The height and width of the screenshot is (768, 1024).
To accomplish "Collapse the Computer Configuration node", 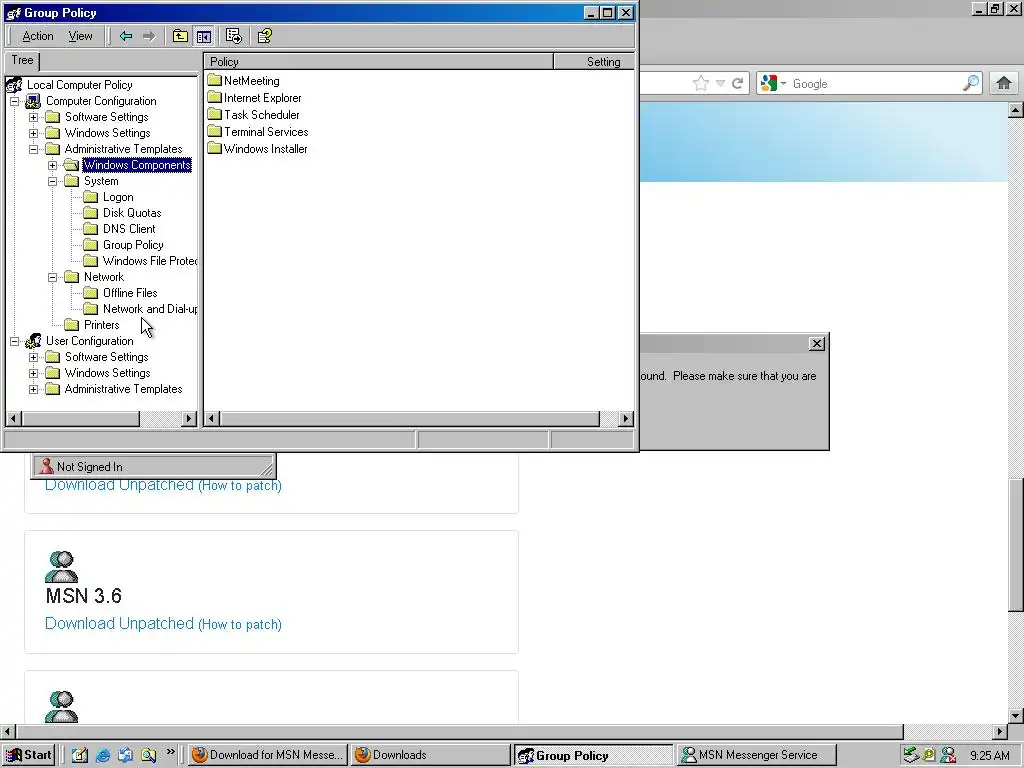I will pyautogui.click(x=14, y=101).
